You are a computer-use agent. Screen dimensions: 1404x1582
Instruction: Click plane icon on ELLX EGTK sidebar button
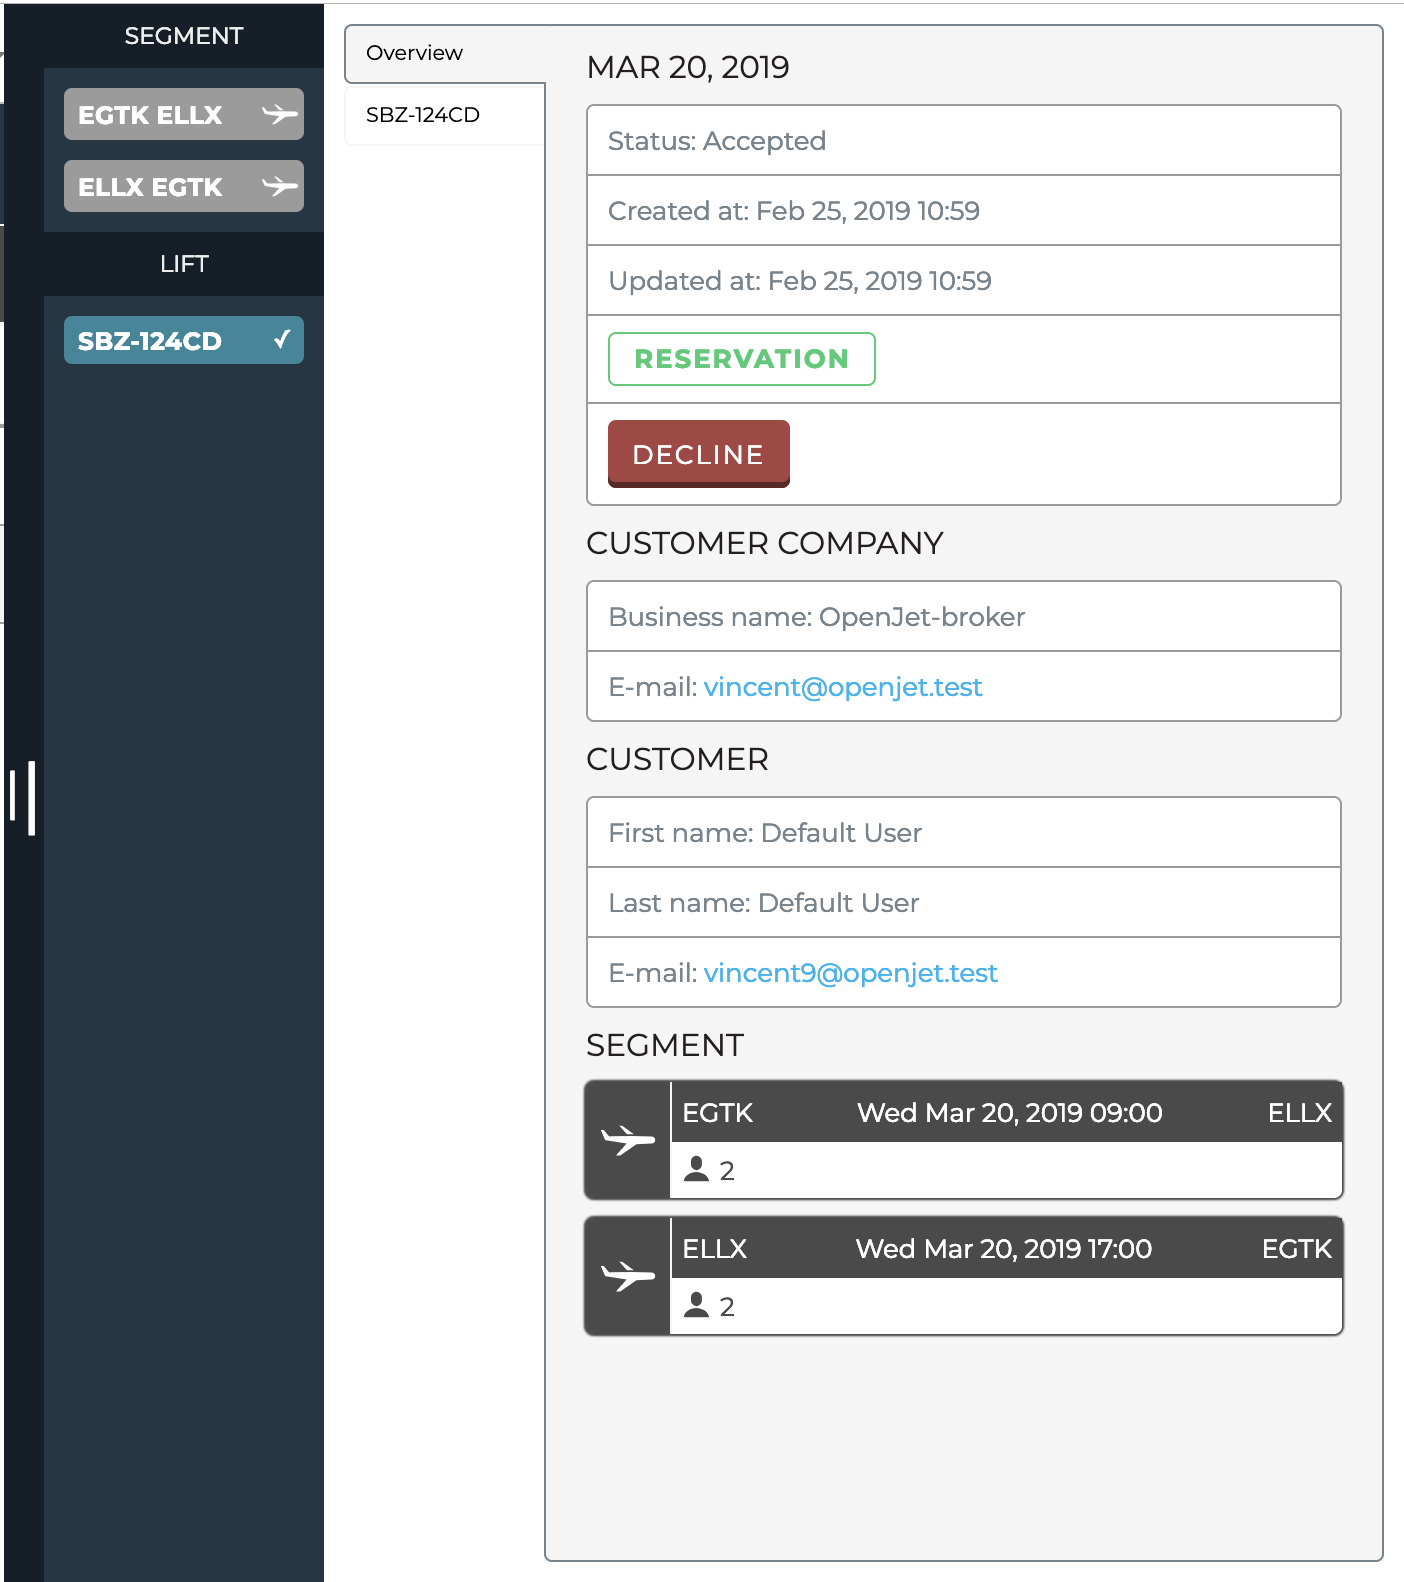click(279, 187)
